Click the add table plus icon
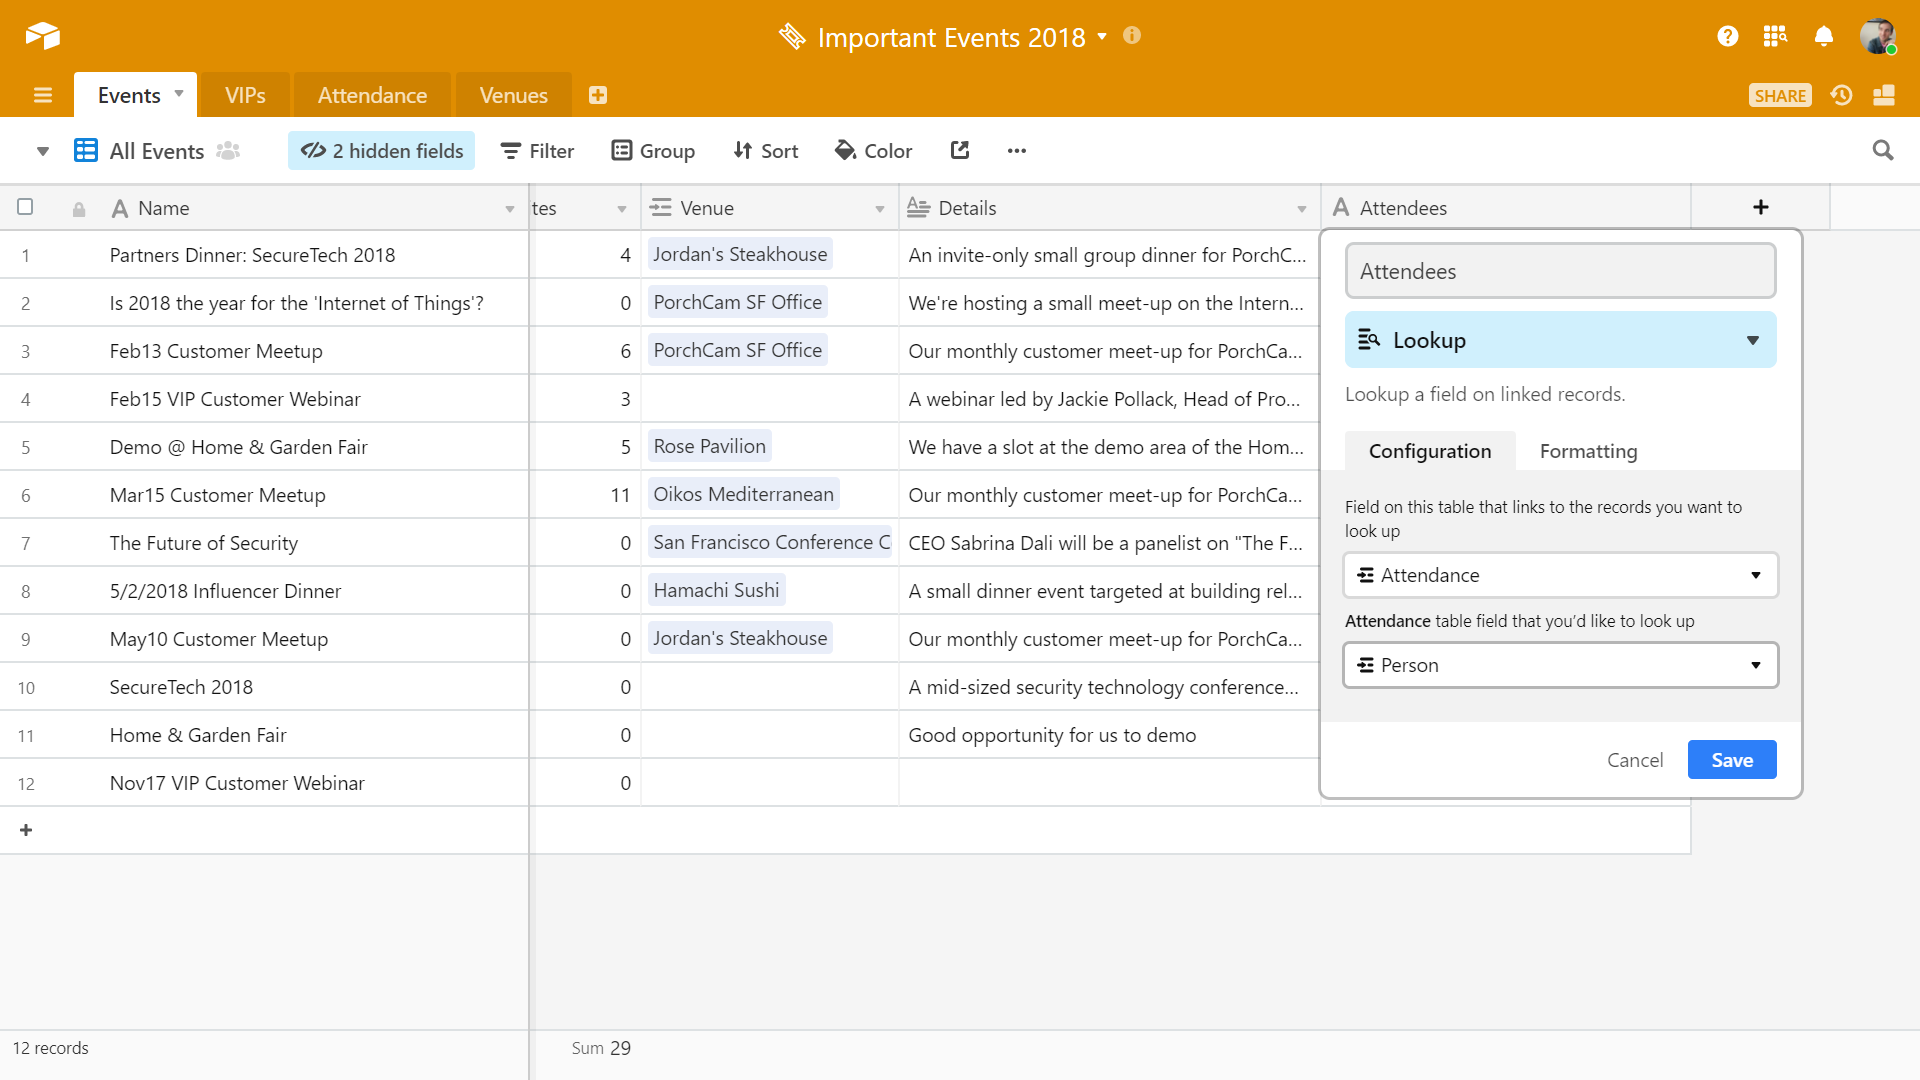 point(598,95)
